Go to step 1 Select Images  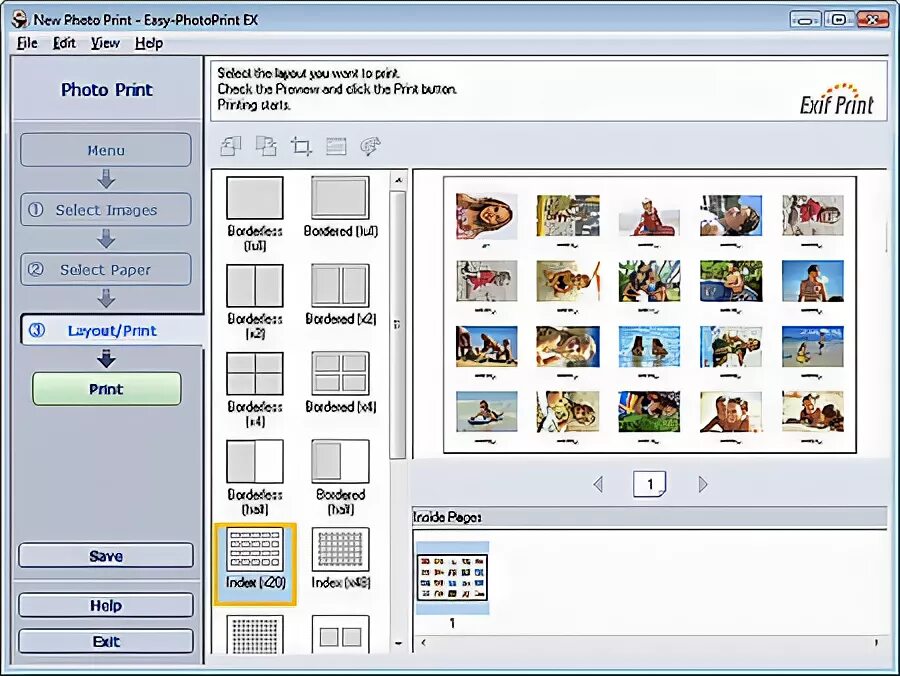[106, 209]
